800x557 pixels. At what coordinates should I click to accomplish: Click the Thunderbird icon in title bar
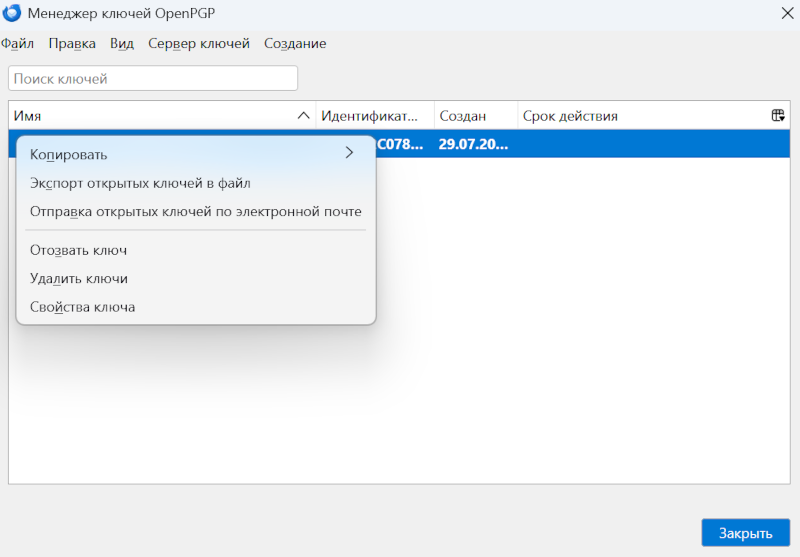tap(12, 13)
